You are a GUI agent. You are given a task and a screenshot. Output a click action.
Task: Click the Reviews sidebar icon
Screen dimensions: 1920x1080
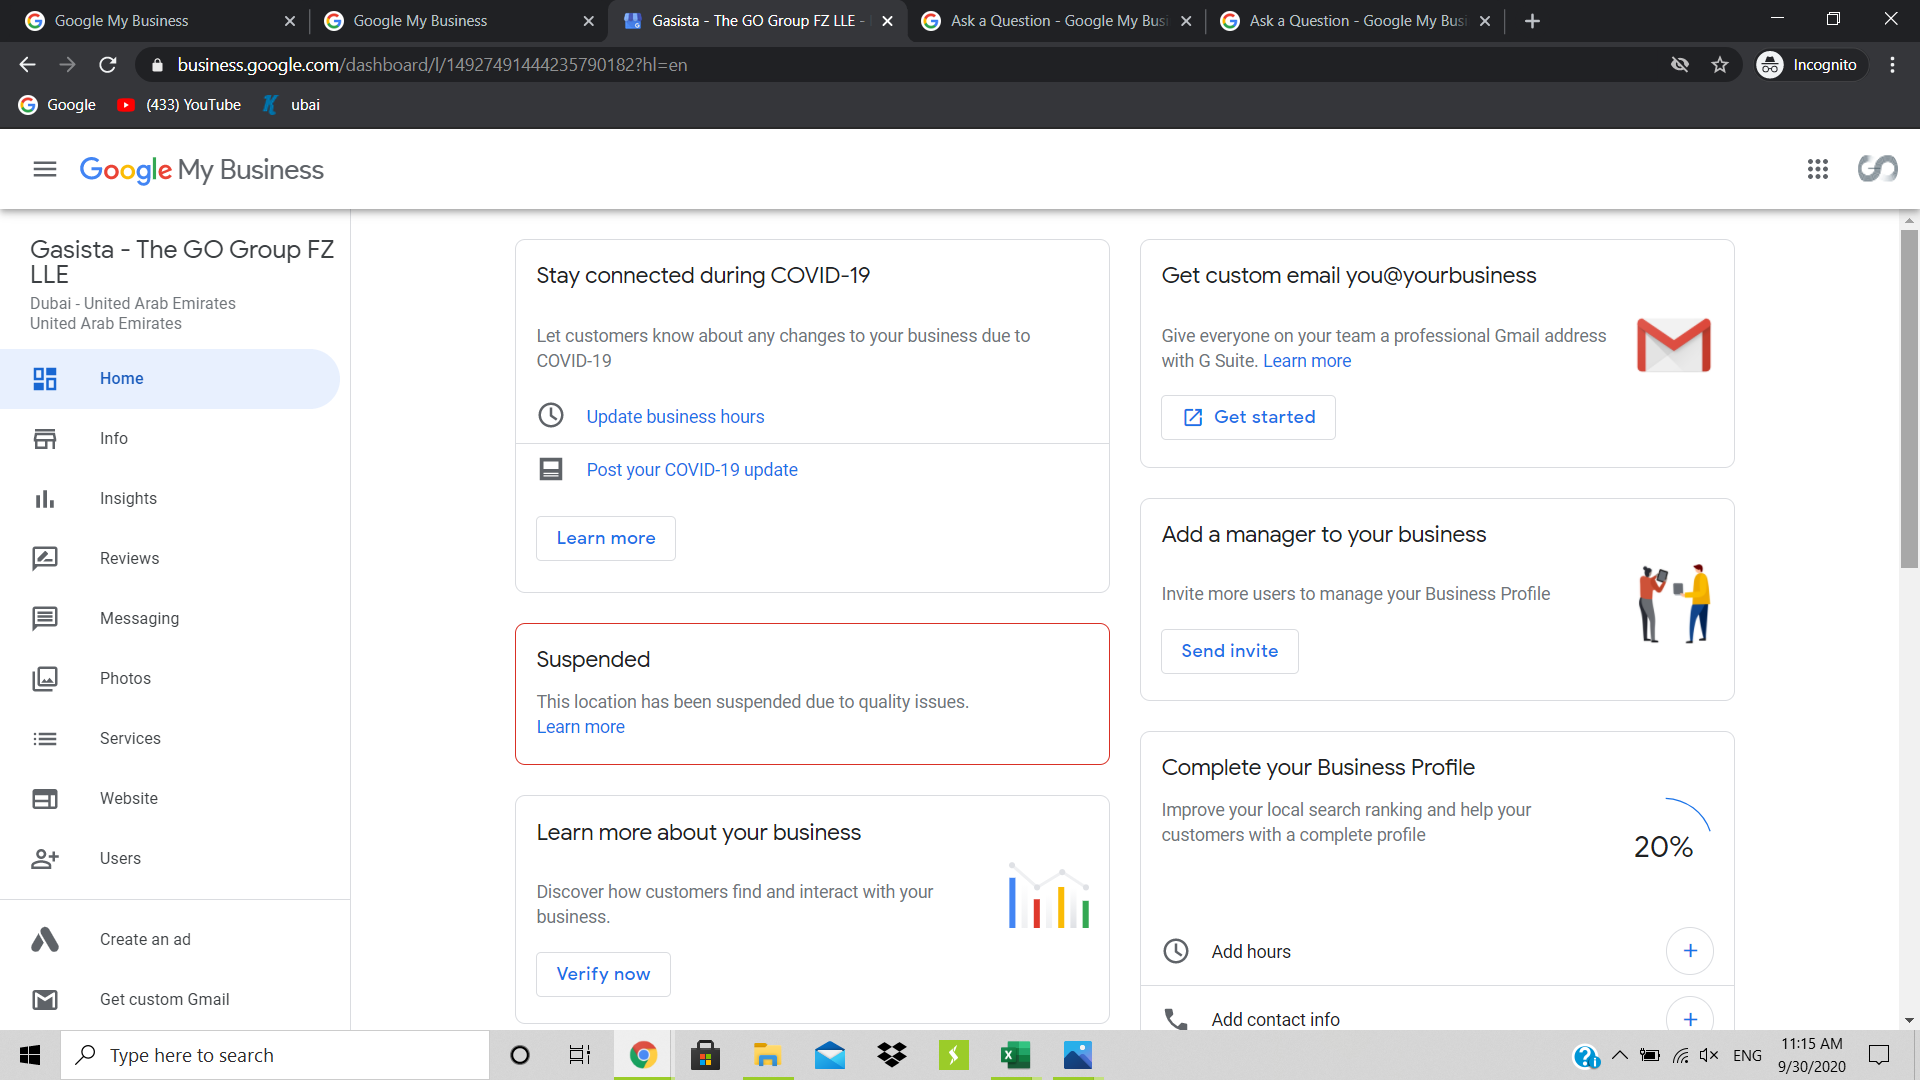click(45, 558)
